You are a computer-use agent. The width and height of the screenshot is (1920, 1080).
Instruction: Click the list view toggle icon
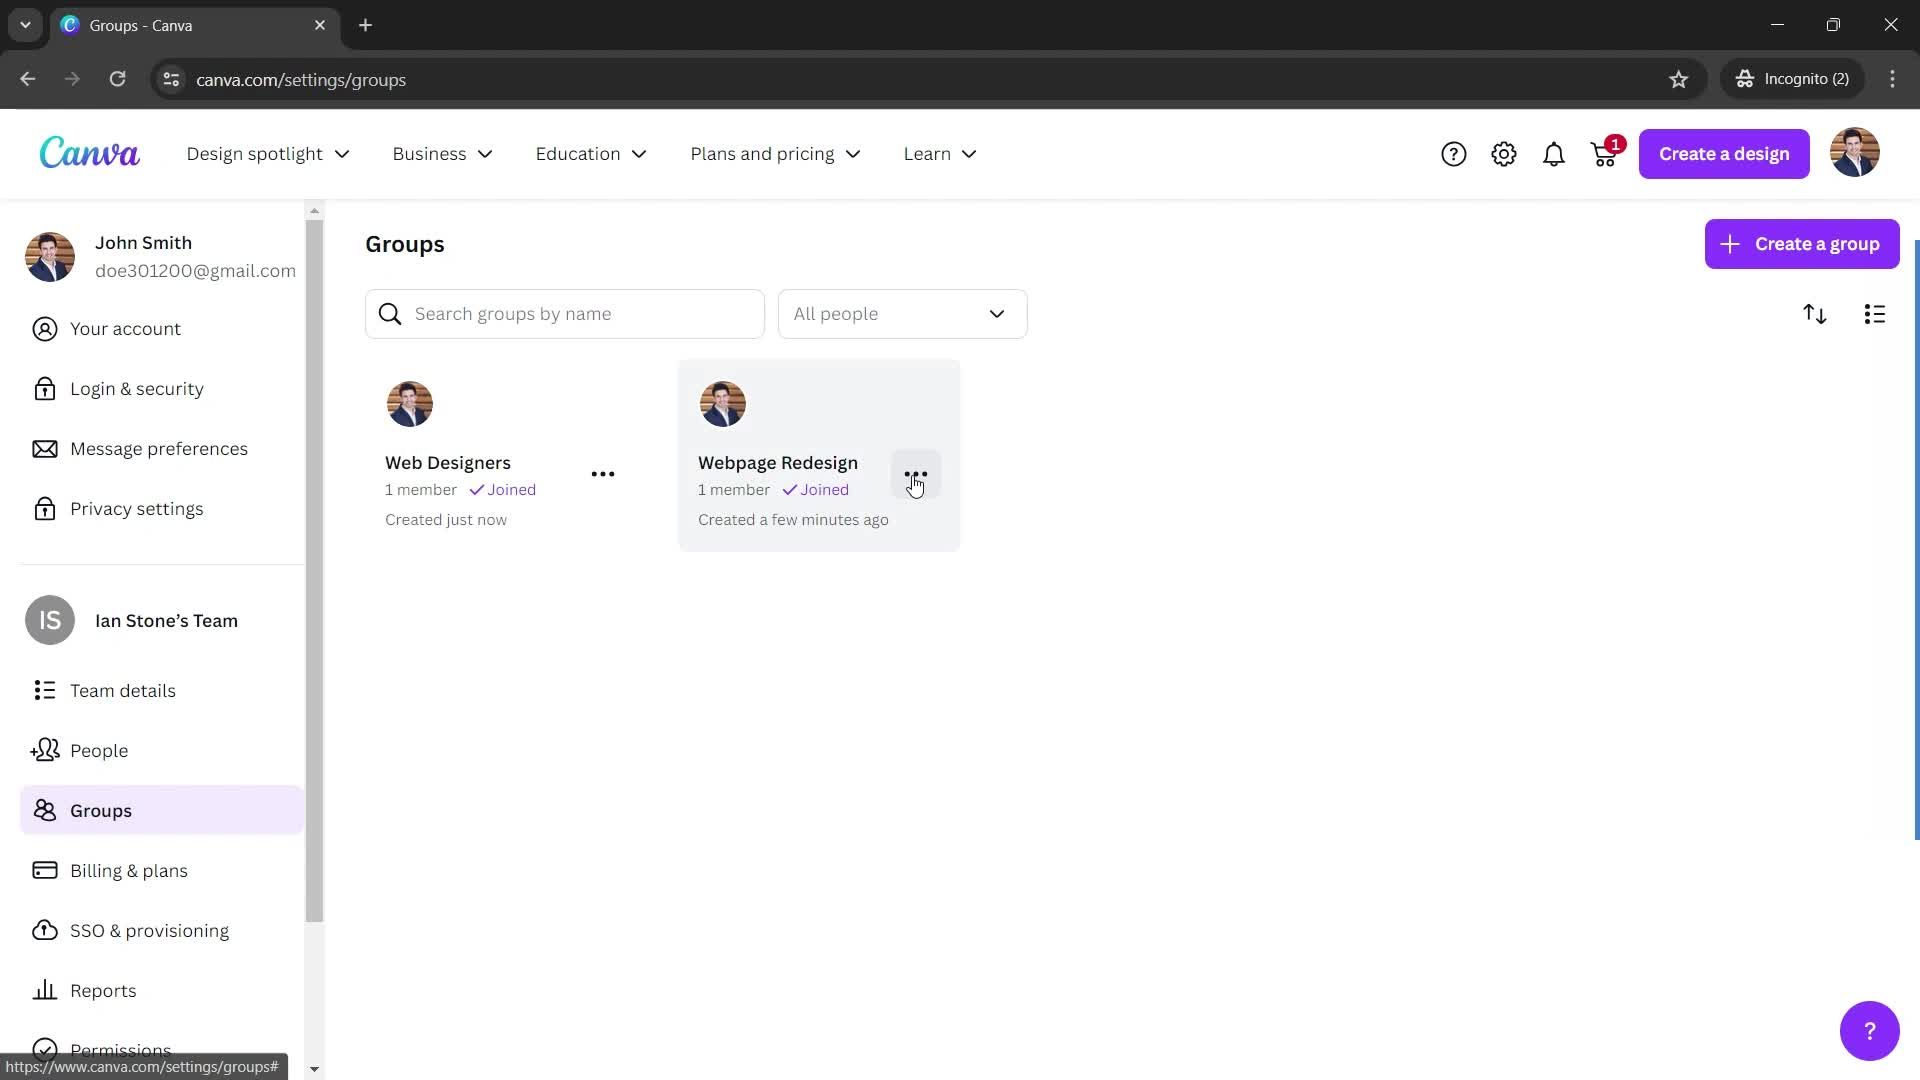tap(1875, 314)
